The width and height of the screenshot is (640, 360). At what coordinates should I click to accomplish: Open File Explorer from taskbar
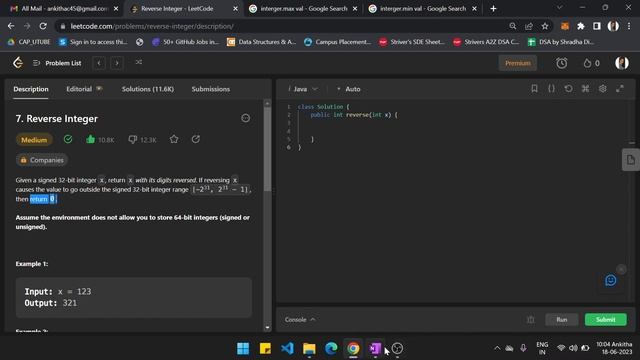tap(309, 348)
